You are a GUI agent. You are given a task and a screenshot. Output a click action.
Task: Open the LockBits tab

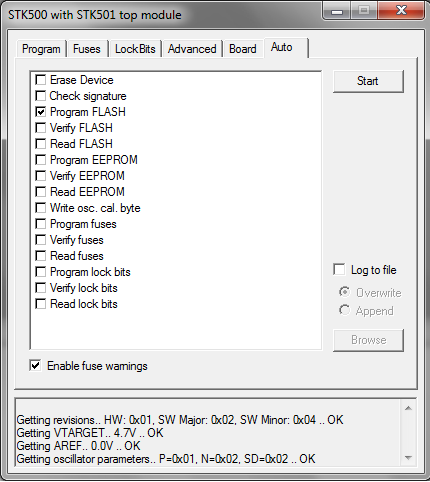(x=135, y=49)
